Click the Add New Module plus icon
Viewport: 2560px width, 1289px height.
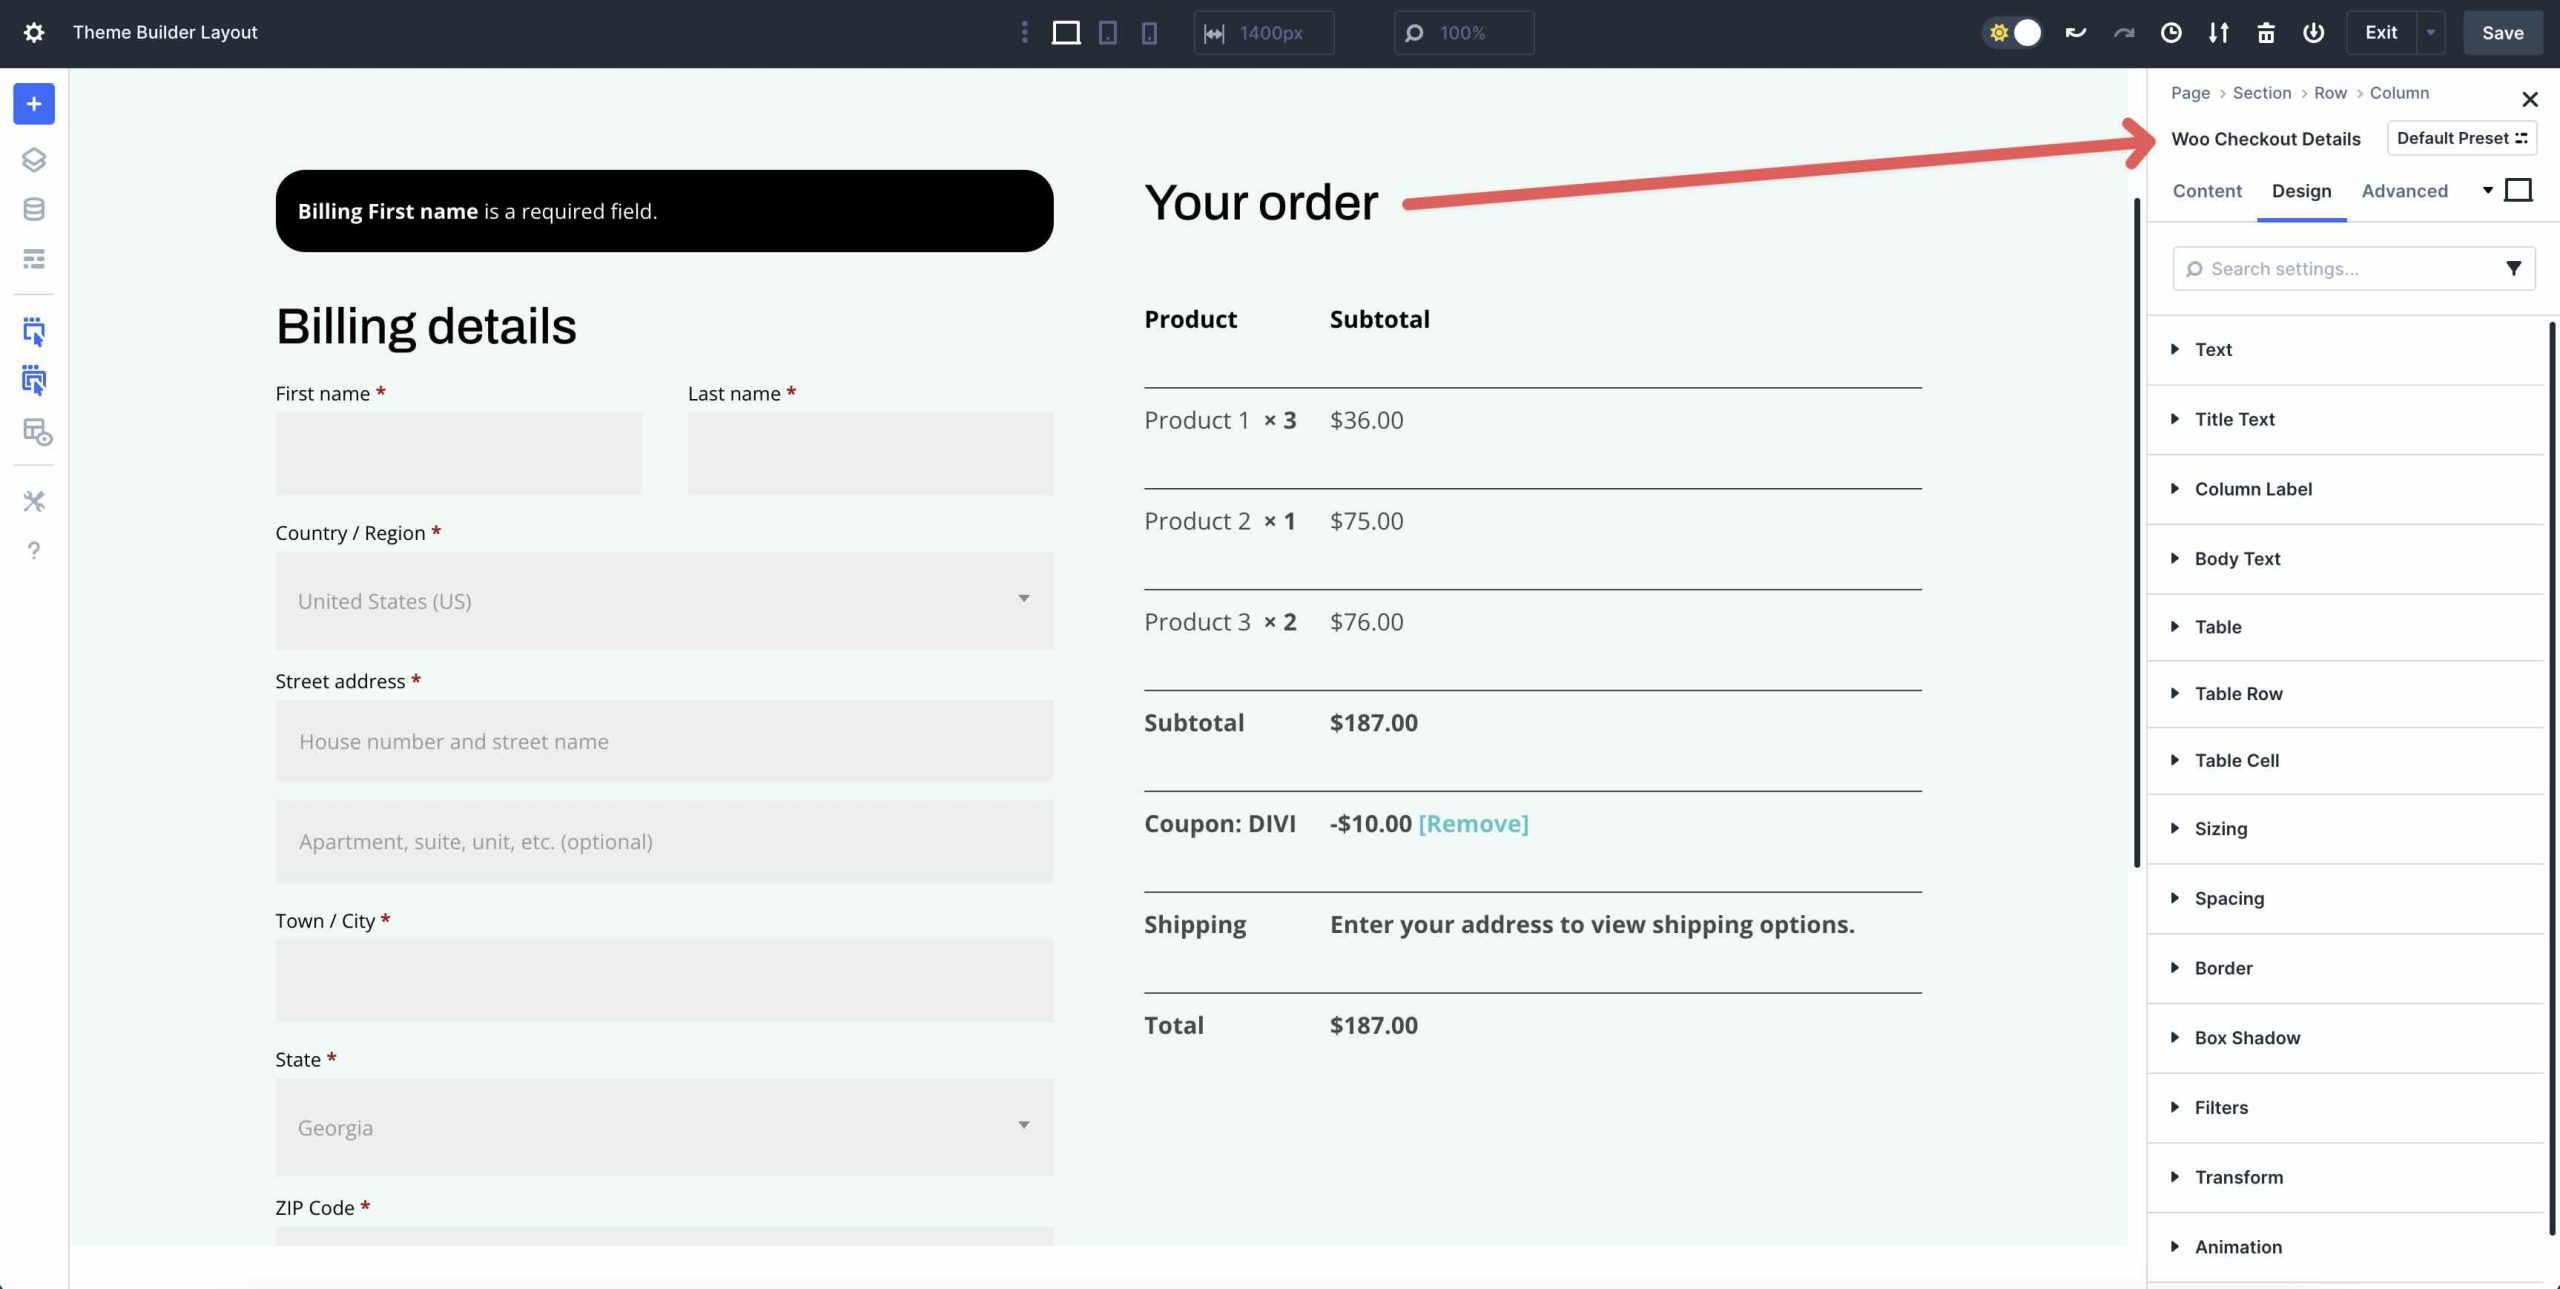click(x=34, y=104)
